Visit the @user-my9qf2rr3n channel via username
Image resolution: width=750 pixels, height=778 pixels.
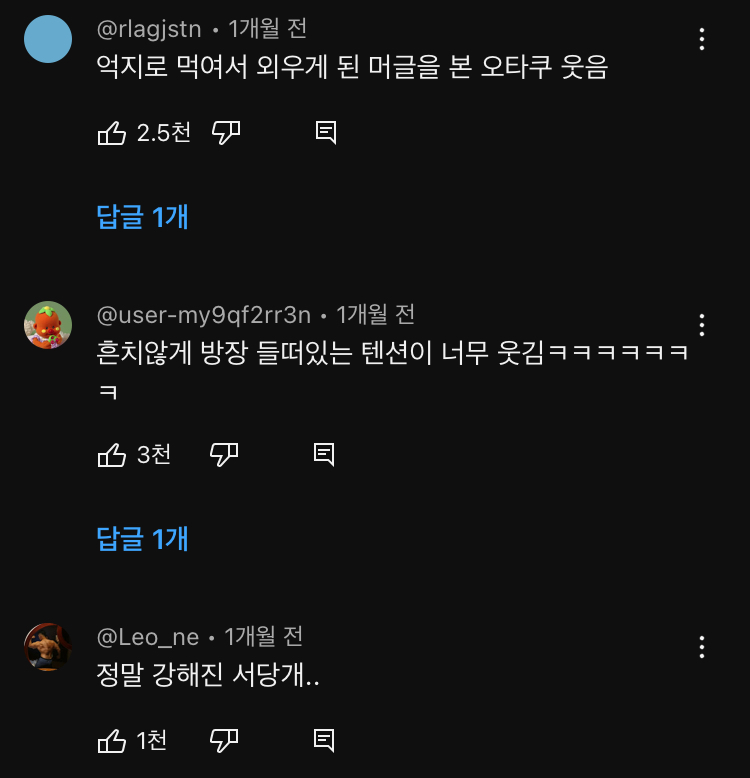[x=203, y=315]
